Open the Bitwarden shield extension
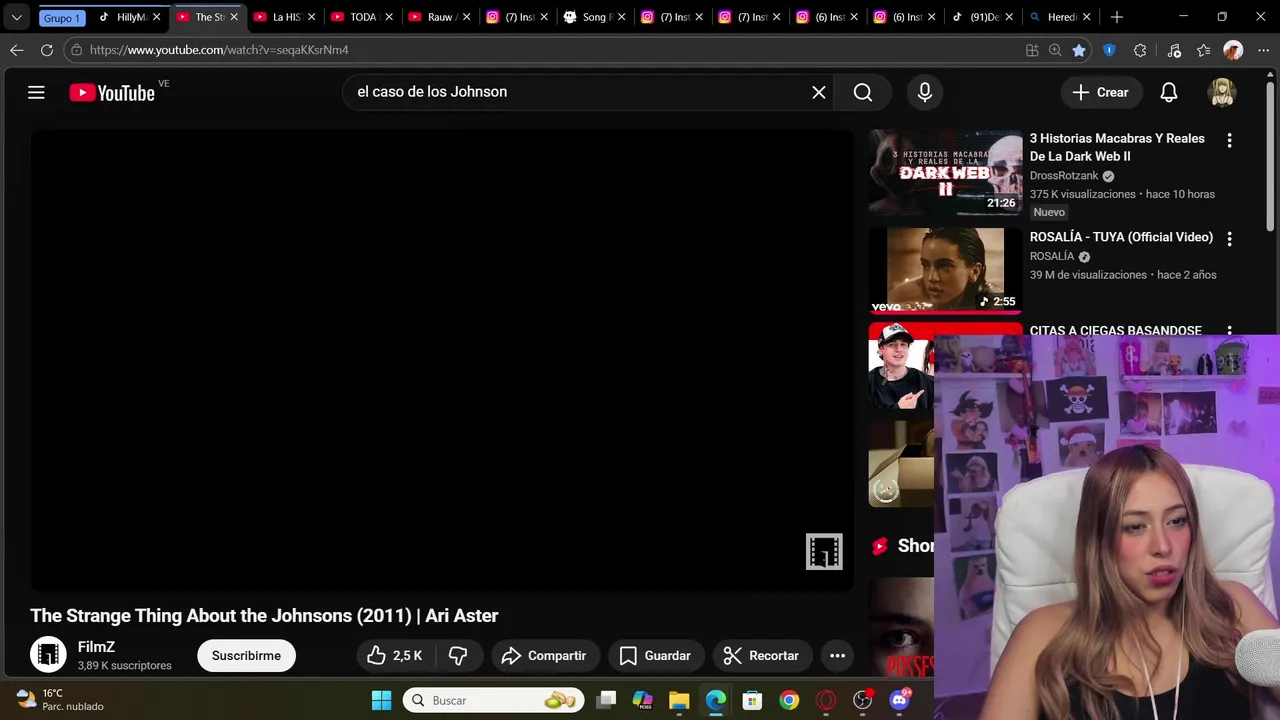This screenshot has height=720, width=1280. coord(1109,50)
